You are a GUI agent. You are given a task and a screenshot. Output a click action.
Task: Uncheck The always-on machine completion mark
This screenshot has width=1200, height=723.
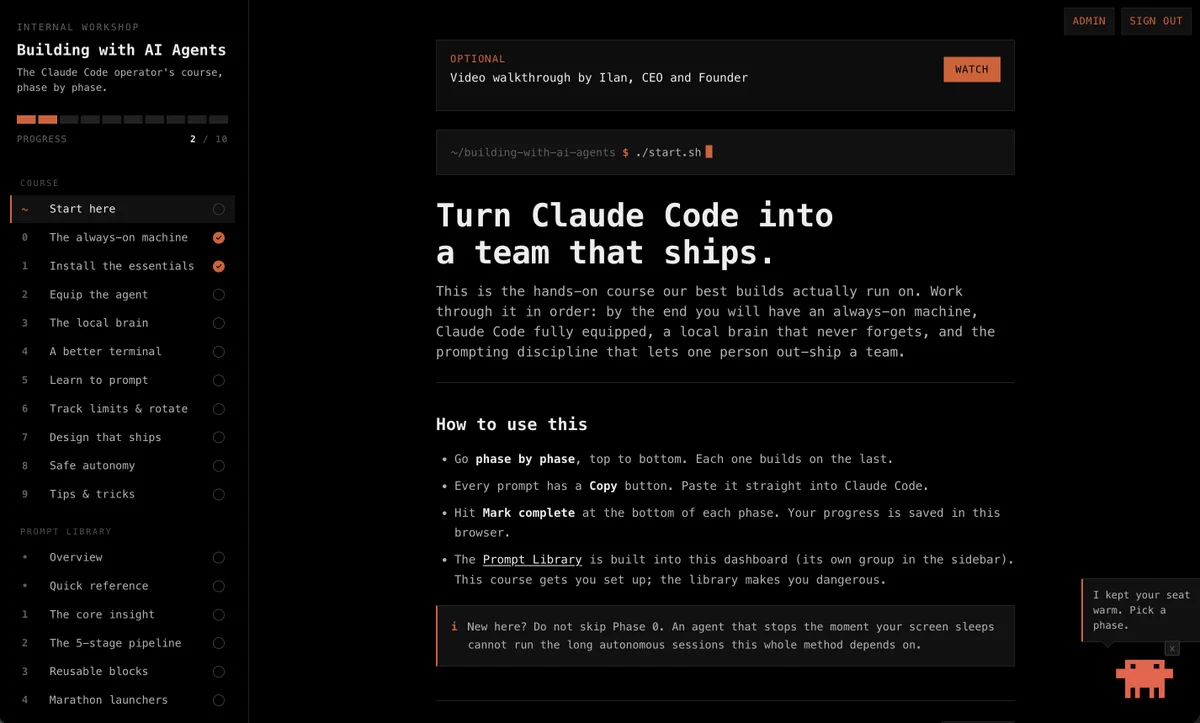[219, 238]
